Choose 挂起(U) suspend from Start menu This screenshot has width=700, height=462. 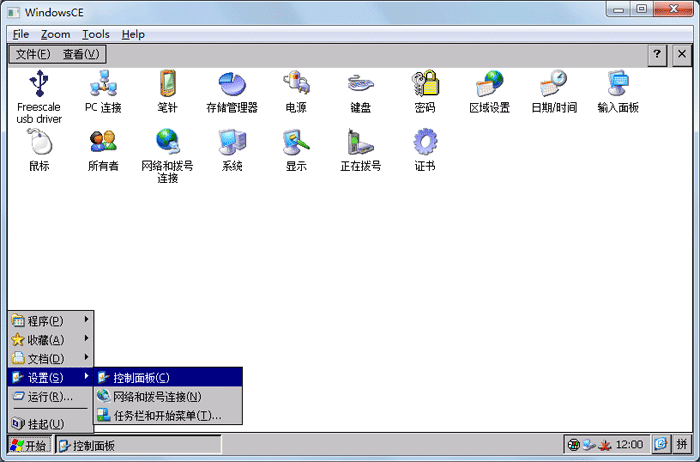pyautogui.click(x=50, y=423)
